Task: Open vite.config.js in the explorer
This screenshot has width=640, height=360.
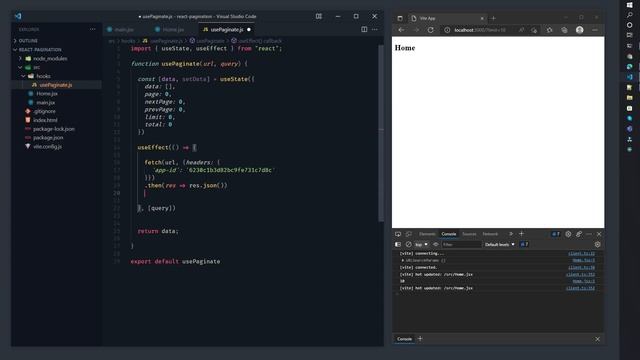Action: click(47, 147)
